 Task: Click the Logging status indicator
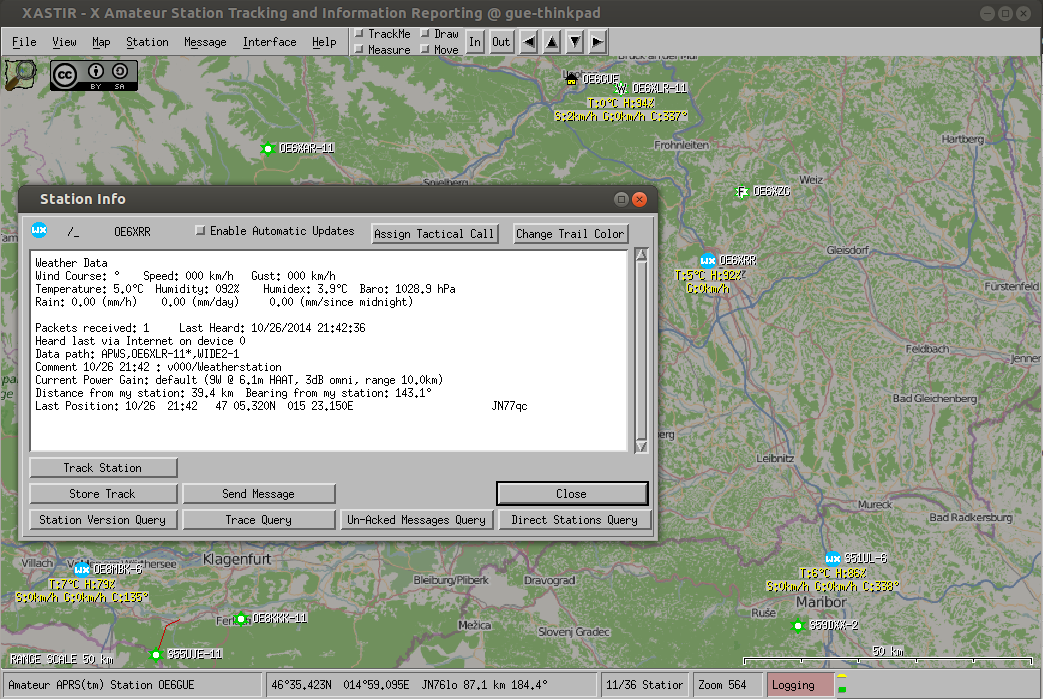[x=800, y=684]
